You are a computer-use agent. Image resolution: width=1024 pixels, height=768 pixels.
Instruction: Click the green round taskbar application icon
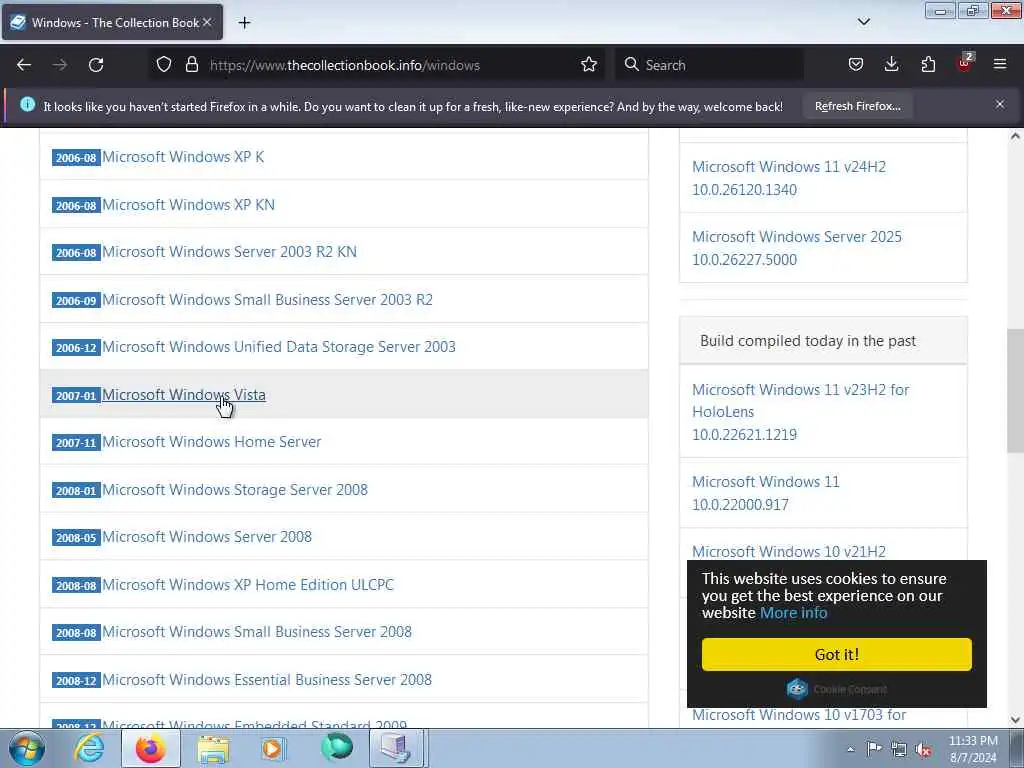(337, 747)
